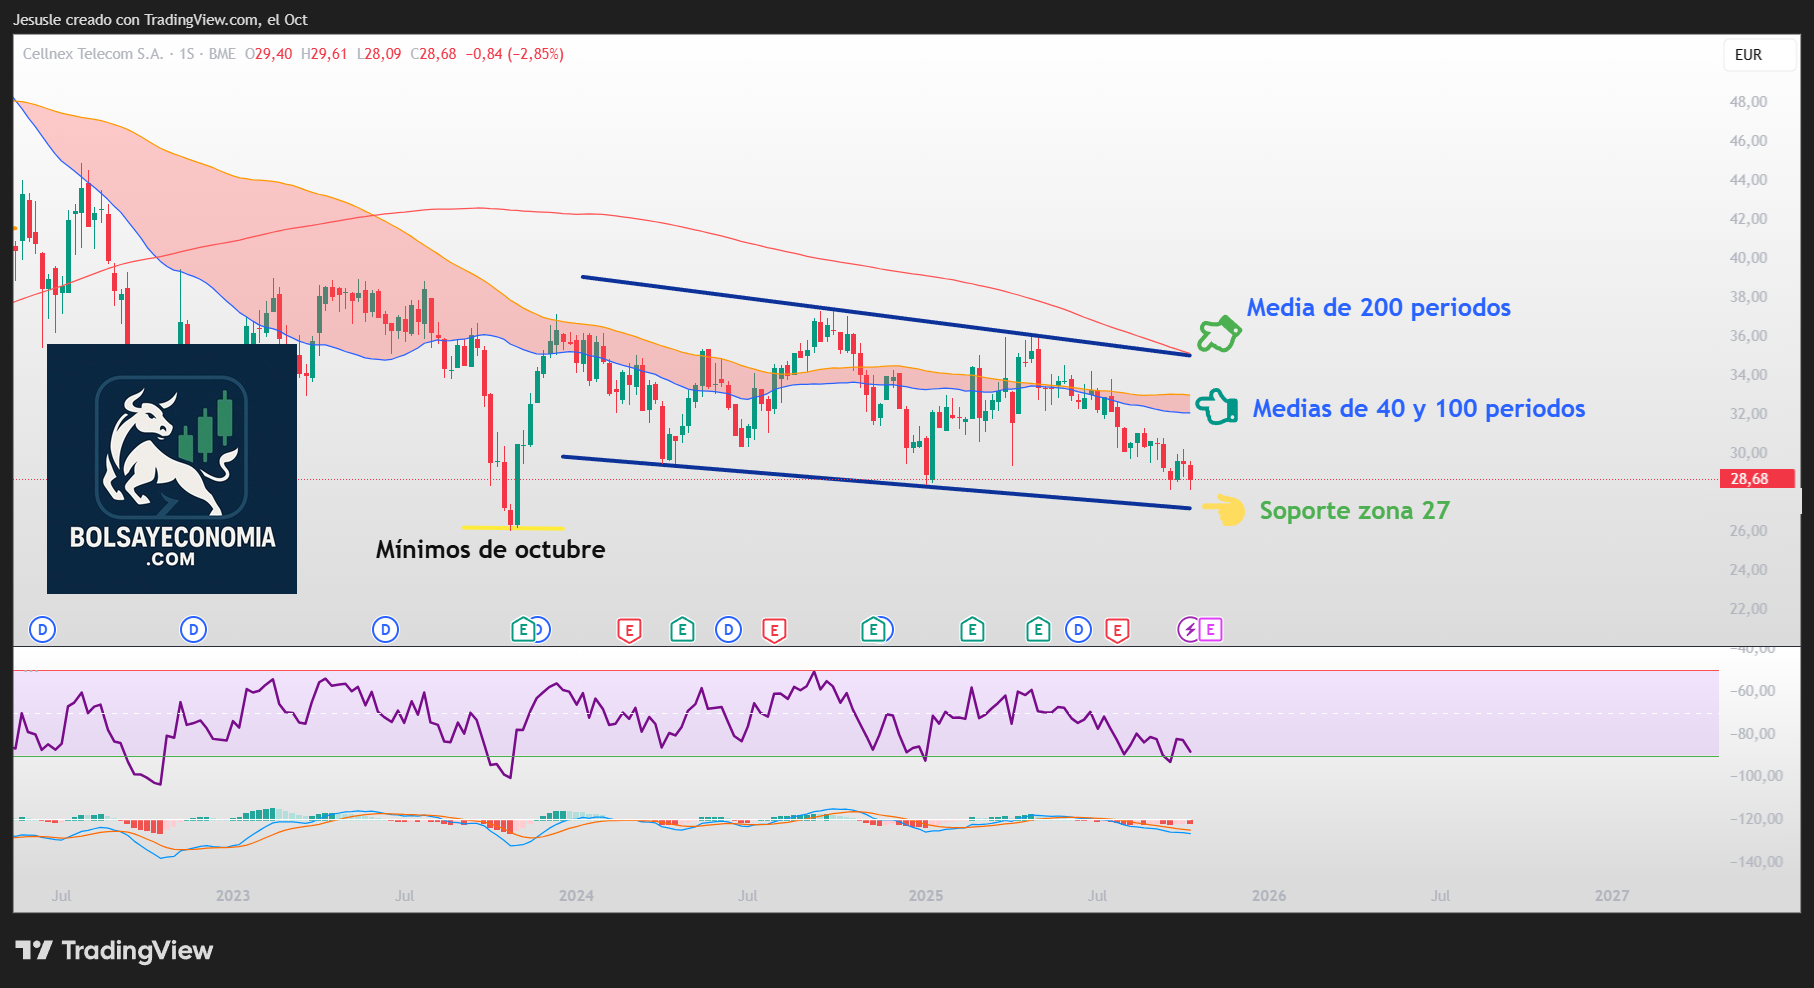The image size is (1814, 988).
Task: Click the TradingView logo at bottom left
Action: click(114, 950)
